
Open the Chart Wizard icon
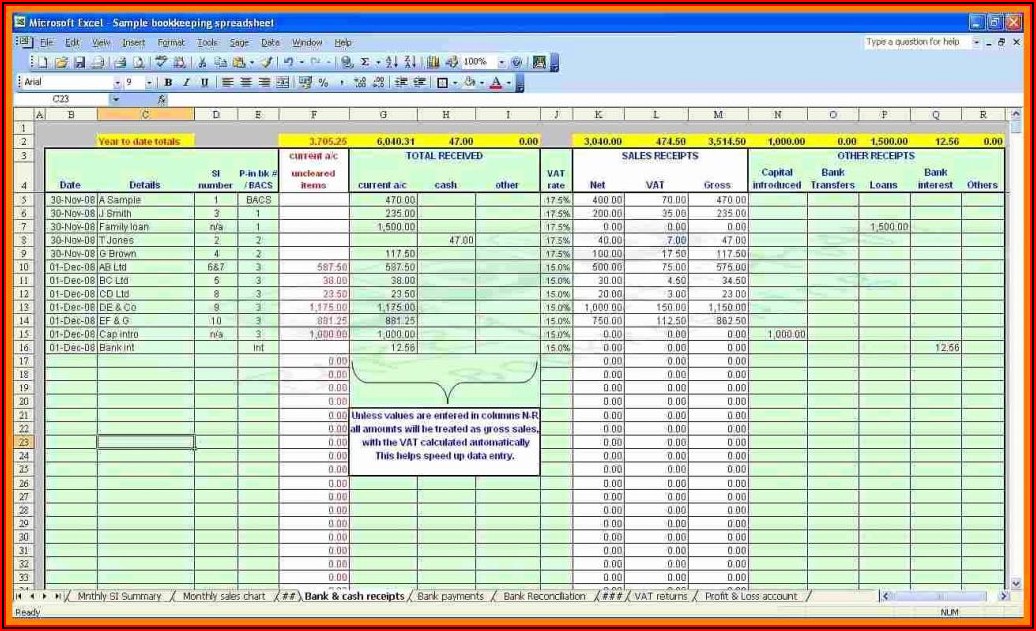click(x=433, y=63)
